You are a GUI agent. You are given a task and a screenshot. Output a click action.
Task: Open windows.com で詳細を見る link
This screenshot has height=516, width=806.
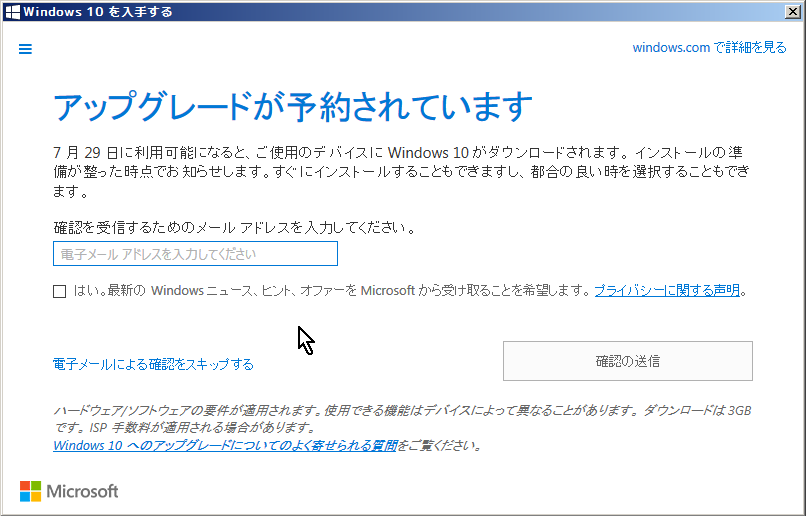pyautogui.click(x=709, y=47)
